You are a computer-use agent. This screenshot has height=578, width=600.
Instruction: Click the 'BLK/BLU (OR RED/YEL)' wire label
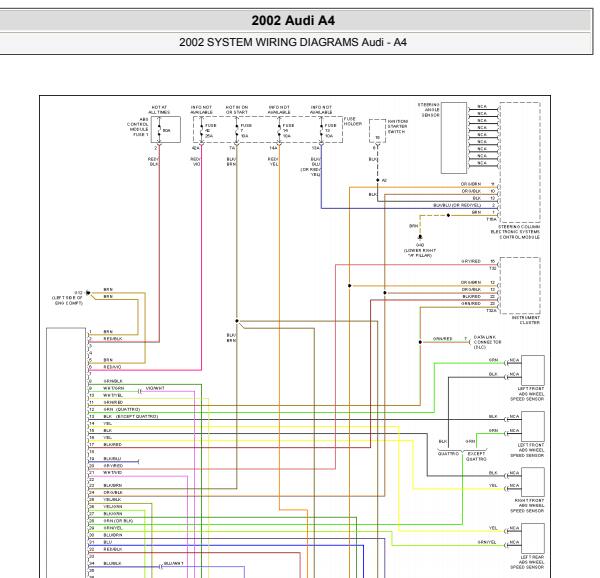pos(457,205)
